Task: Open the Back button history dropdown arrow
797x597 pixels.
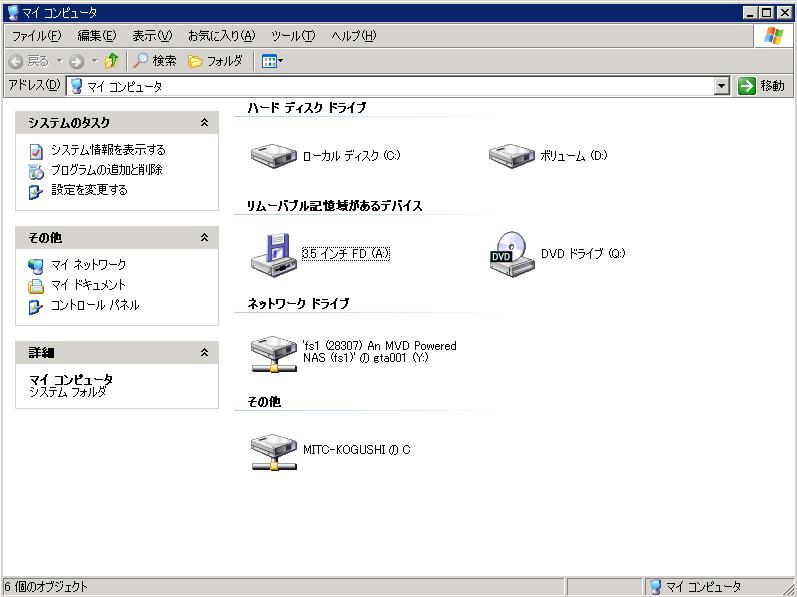Action: (x=59, y=61)
